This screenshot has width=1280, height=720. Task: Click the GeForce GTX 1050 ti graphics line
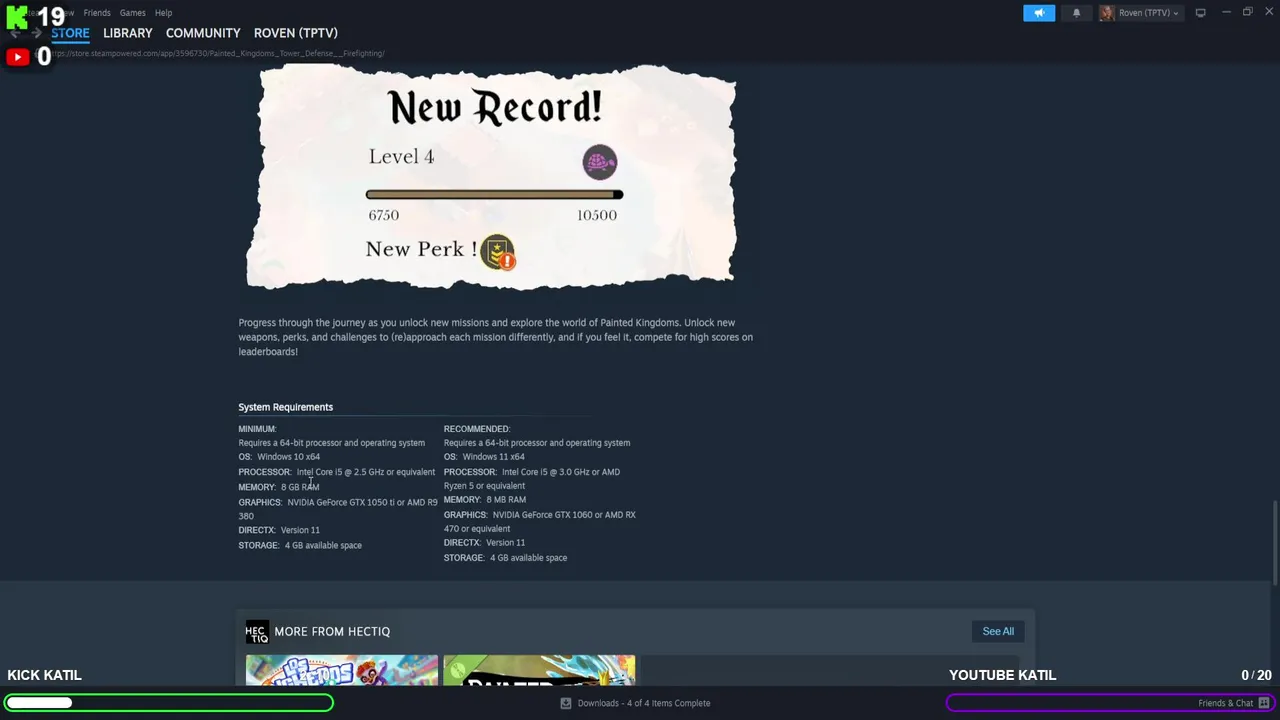pos(338,509)
